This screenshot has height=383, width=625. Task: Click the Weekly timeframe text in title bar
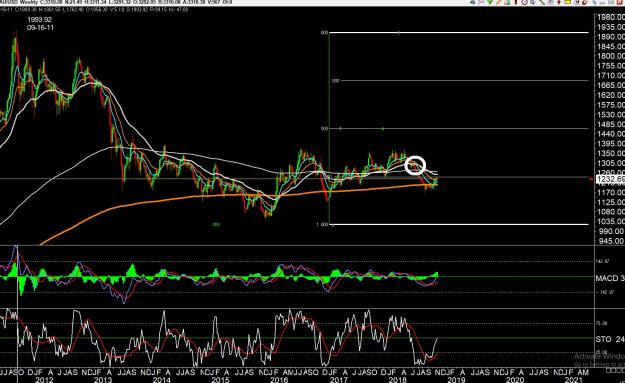click(x=28, y=2)
